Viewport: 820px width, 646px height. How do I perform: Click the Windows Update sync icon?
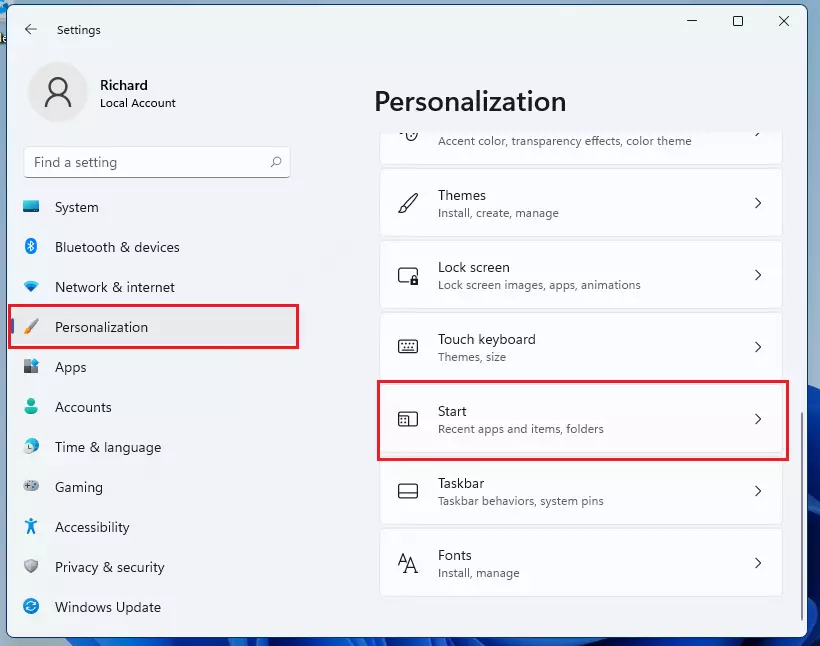coord(31,606)
